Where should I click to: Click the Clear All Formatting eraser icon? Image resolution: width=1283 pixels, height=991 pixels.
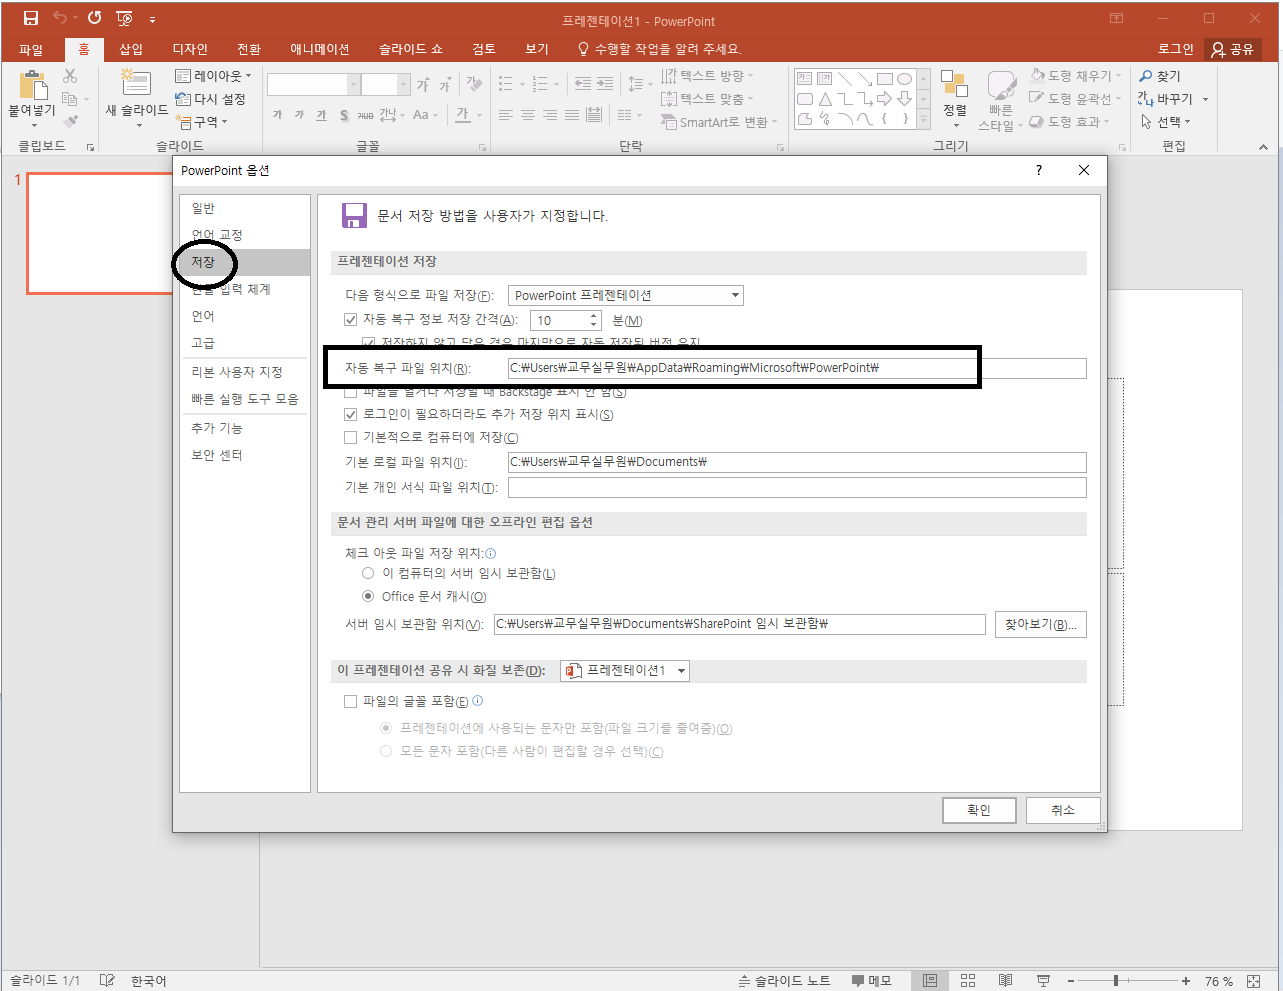(x=474, y=84)
